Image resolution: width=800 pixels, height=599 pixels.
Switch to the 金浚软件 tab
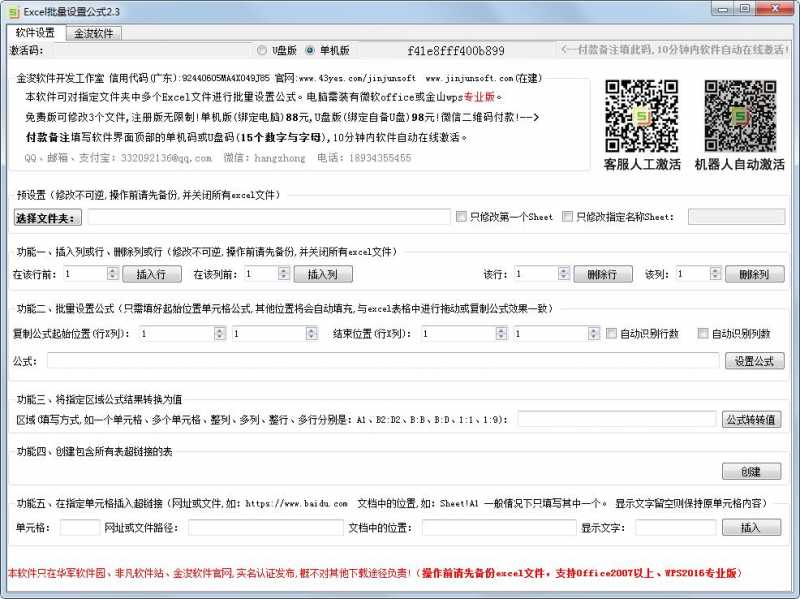click(95, 32)
